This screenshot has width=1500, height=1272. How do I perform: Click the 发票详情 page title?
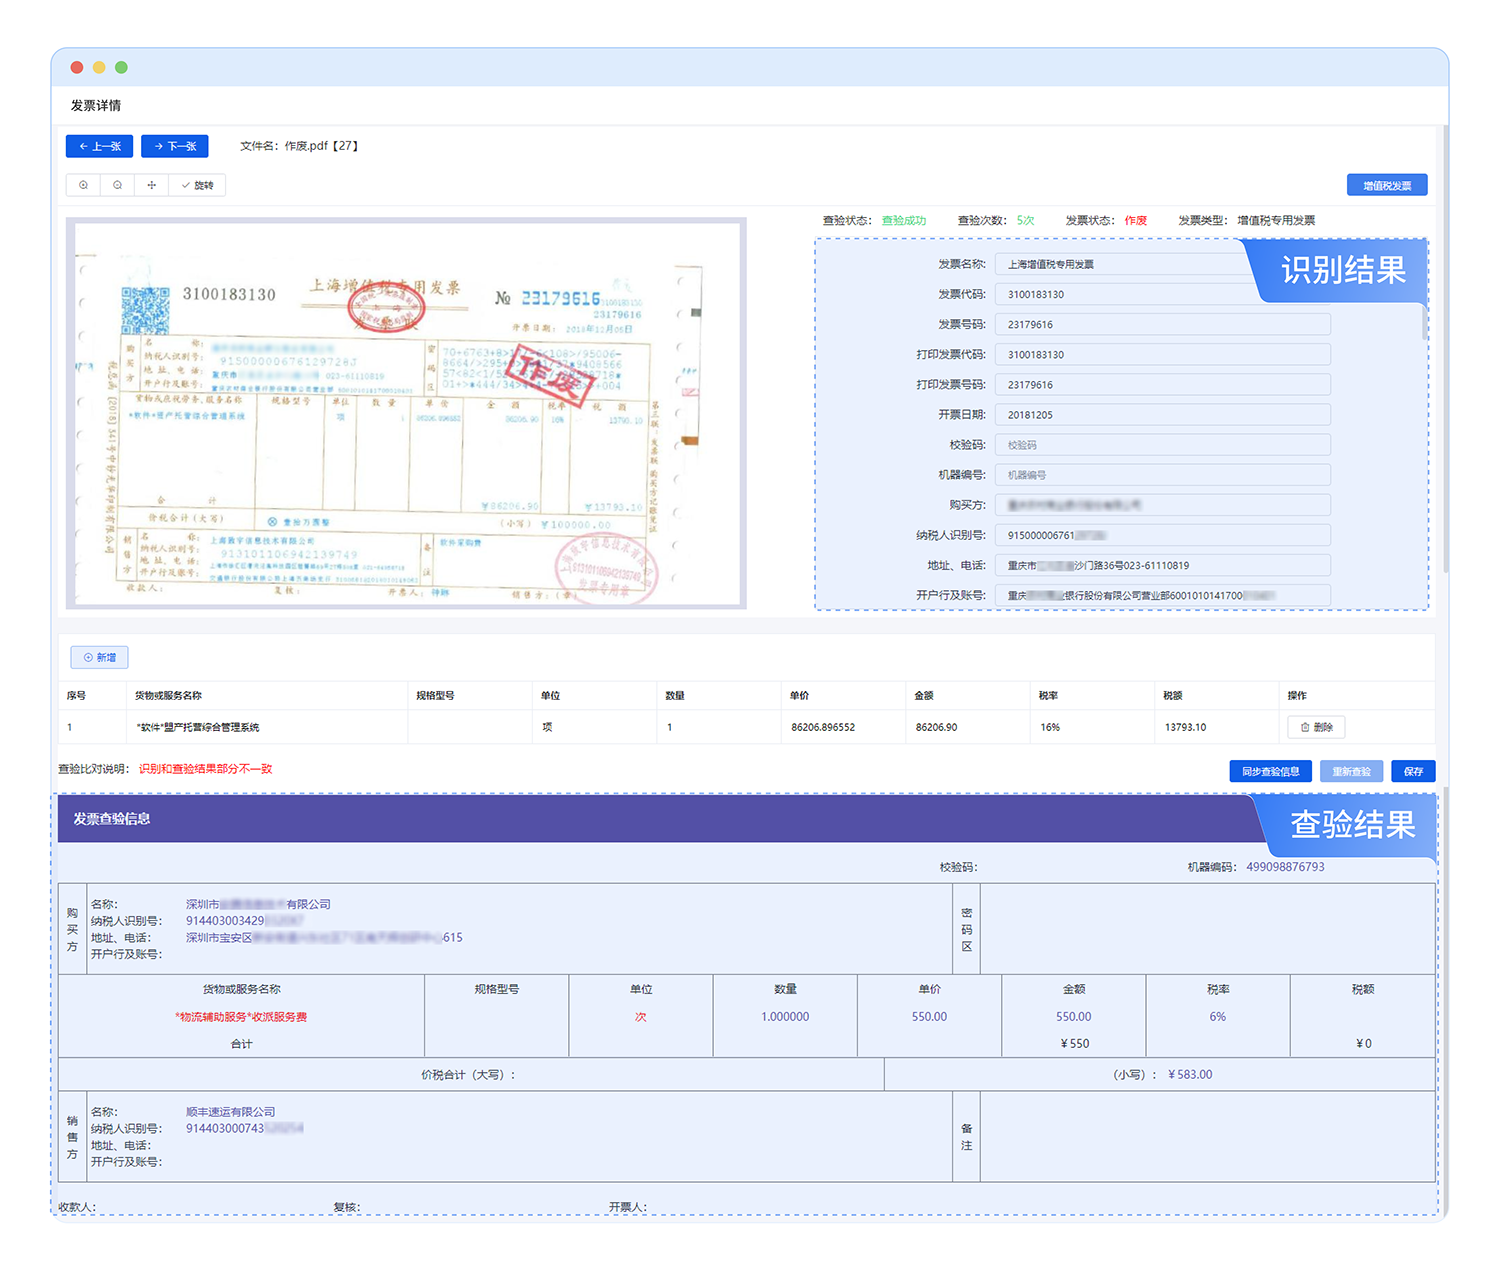[96, 106]
